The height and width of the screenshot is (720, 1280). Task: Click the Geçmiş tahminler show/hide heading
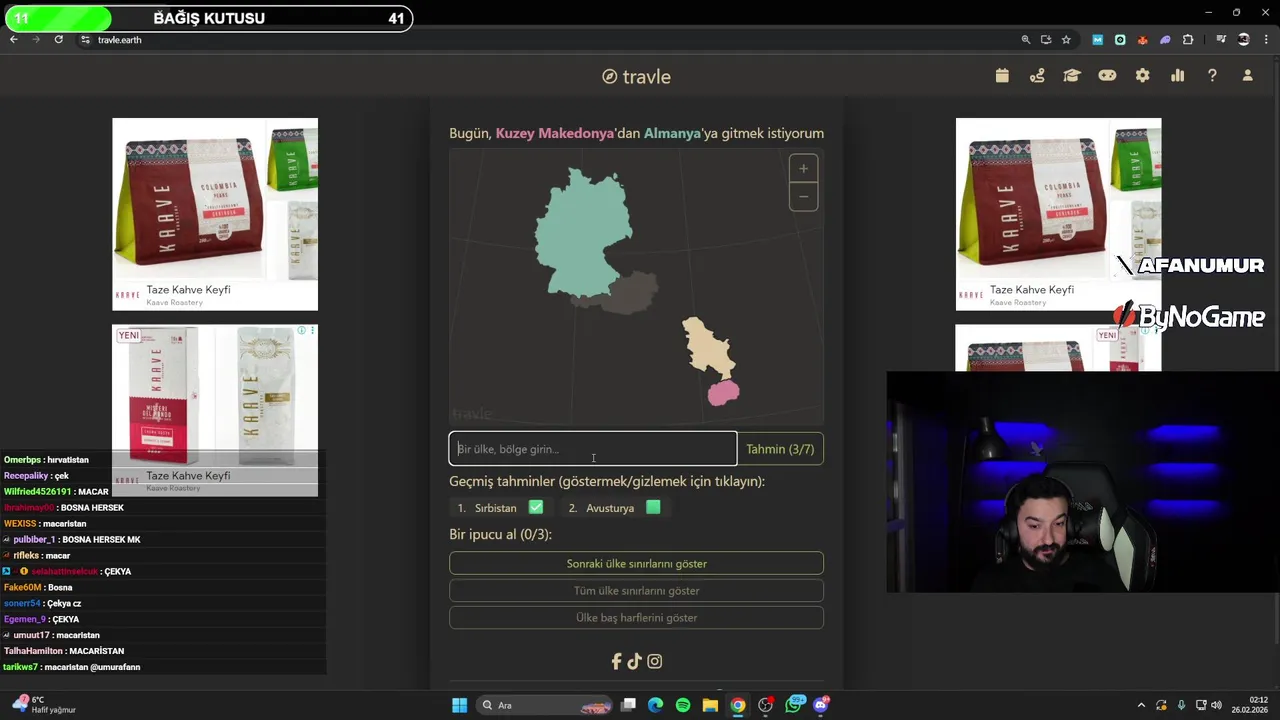tap(607, 481)
